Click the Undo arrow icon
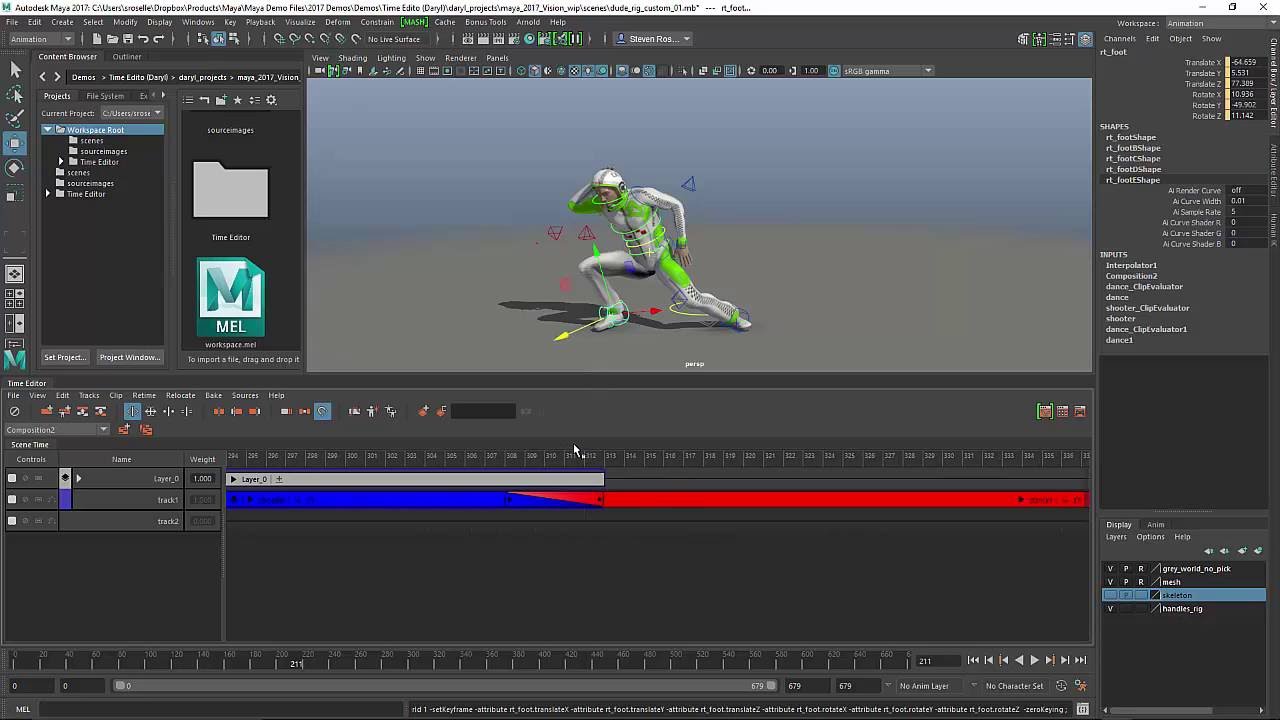This screenshot has height=720, width=1280. point(143,39)
